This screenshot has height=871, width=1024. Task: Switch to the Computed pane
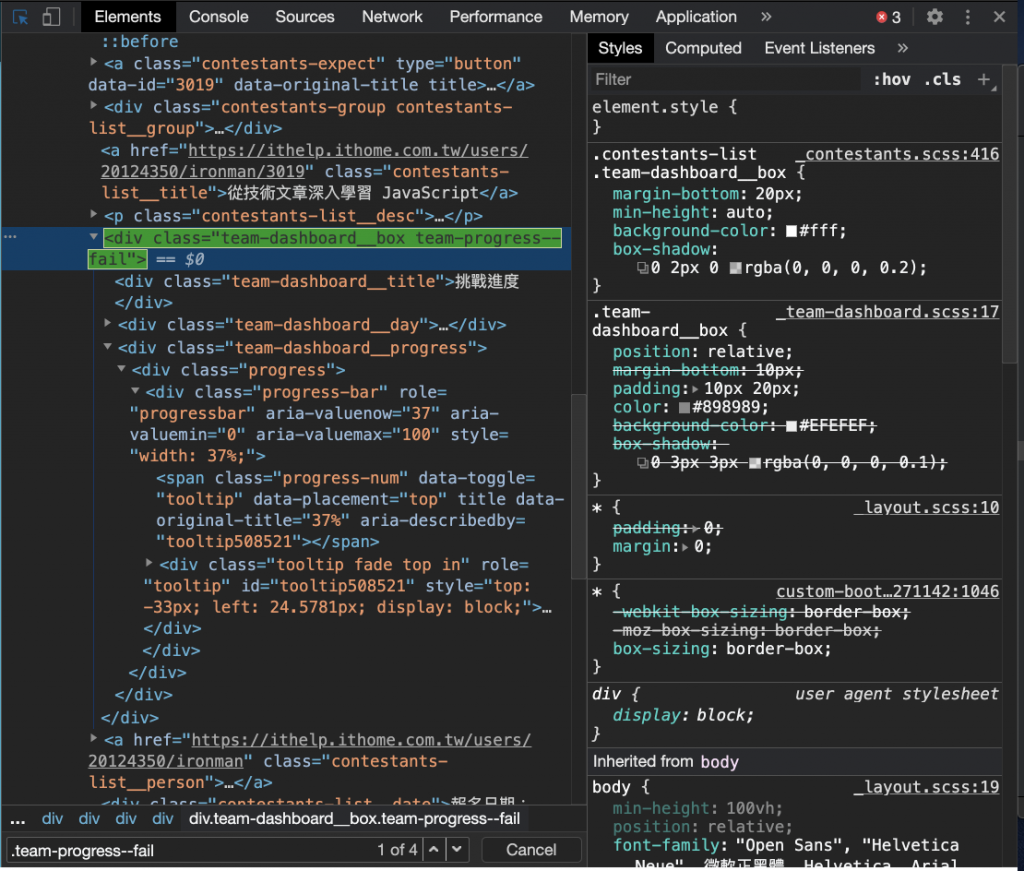click(703, 48)
